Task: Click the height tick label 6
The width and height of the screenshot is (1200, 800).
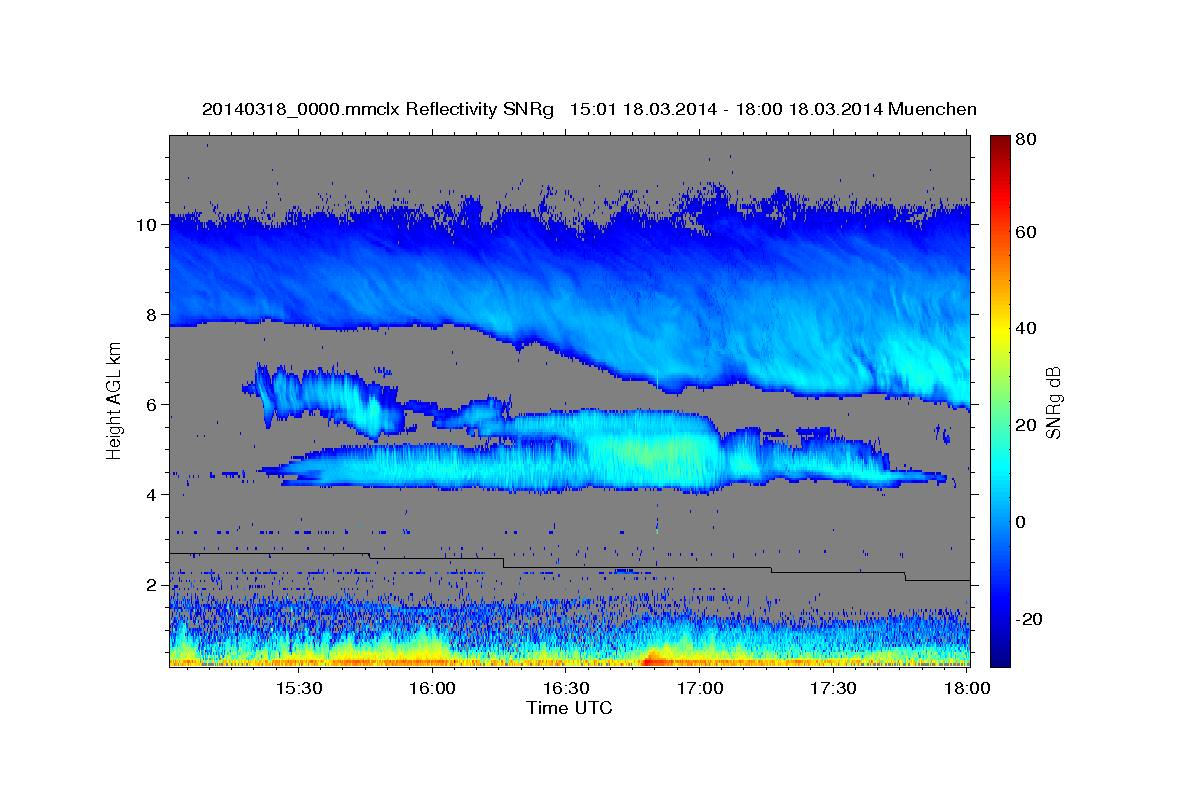Action: [153, 405]
